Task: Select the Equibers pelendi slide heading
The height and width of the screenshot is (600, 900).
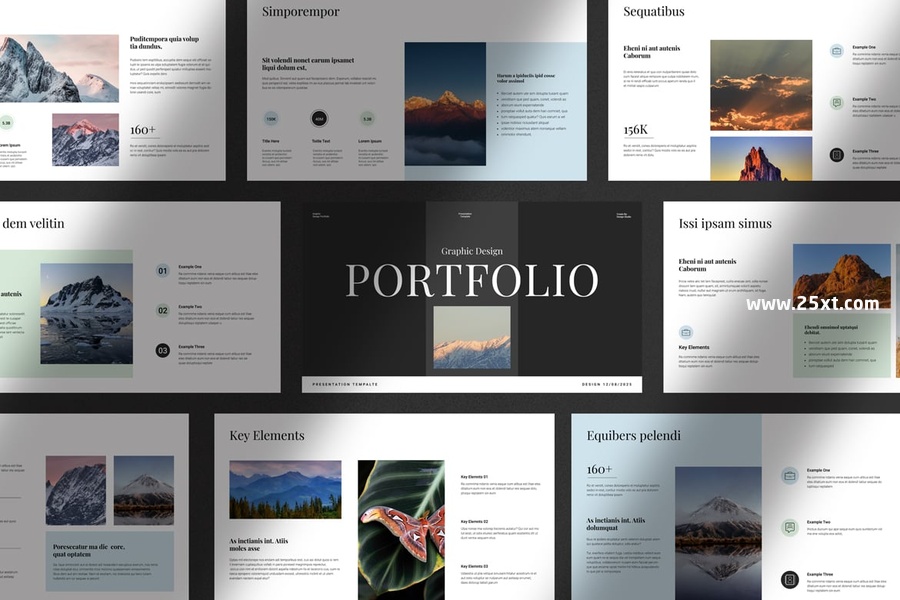Action: [x=634, y=436]
